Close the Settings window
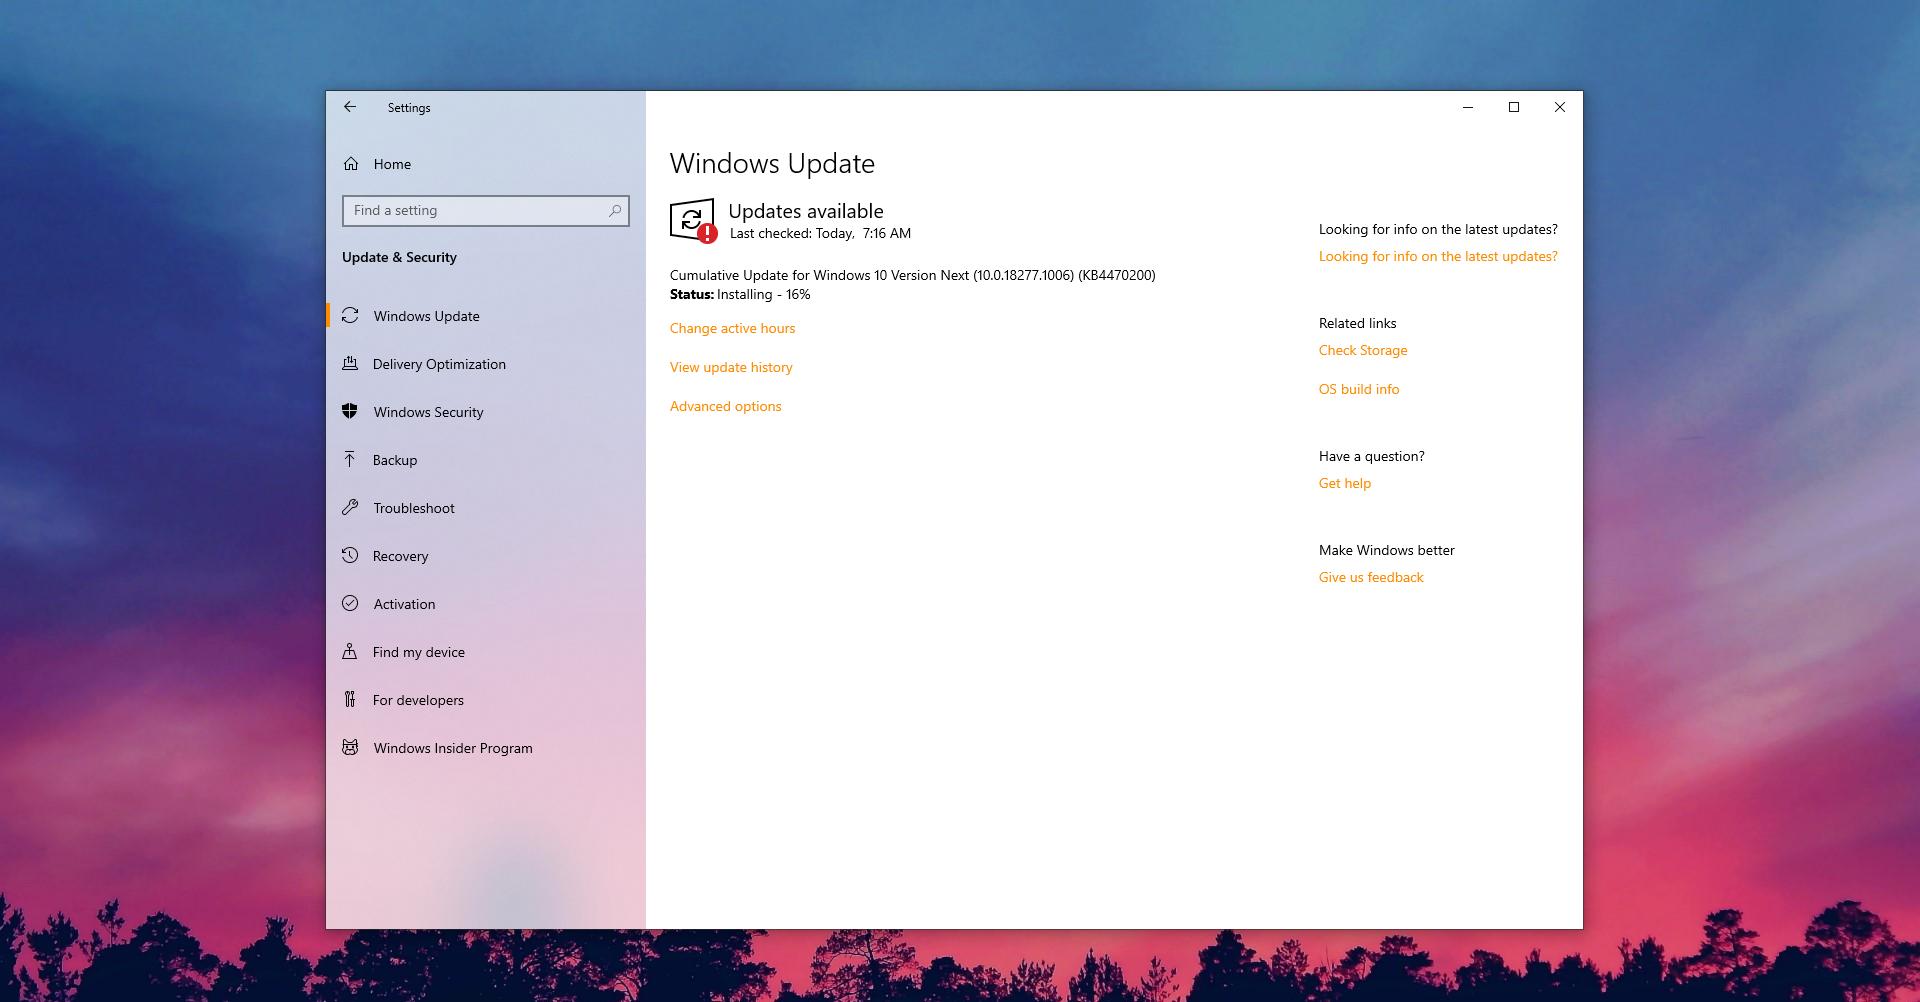The width and height of the screenshot is (1920, 1002). click(x=1560, y=107)
